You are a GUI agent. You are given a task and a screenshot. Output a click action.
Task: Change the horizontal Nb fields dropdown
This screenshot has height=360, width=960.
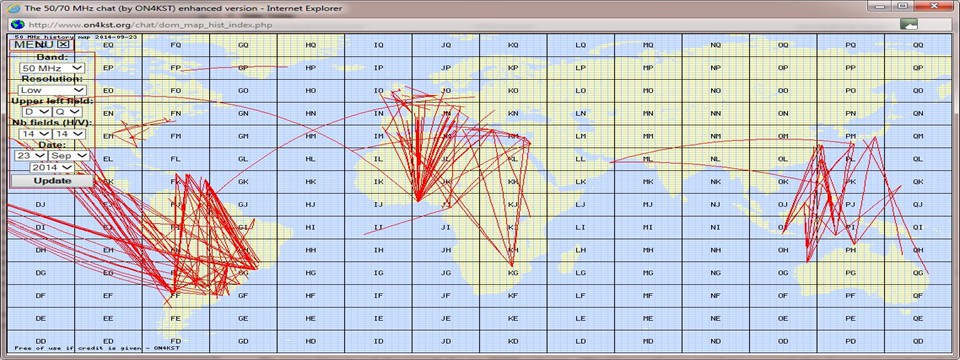tap(35, 133)
